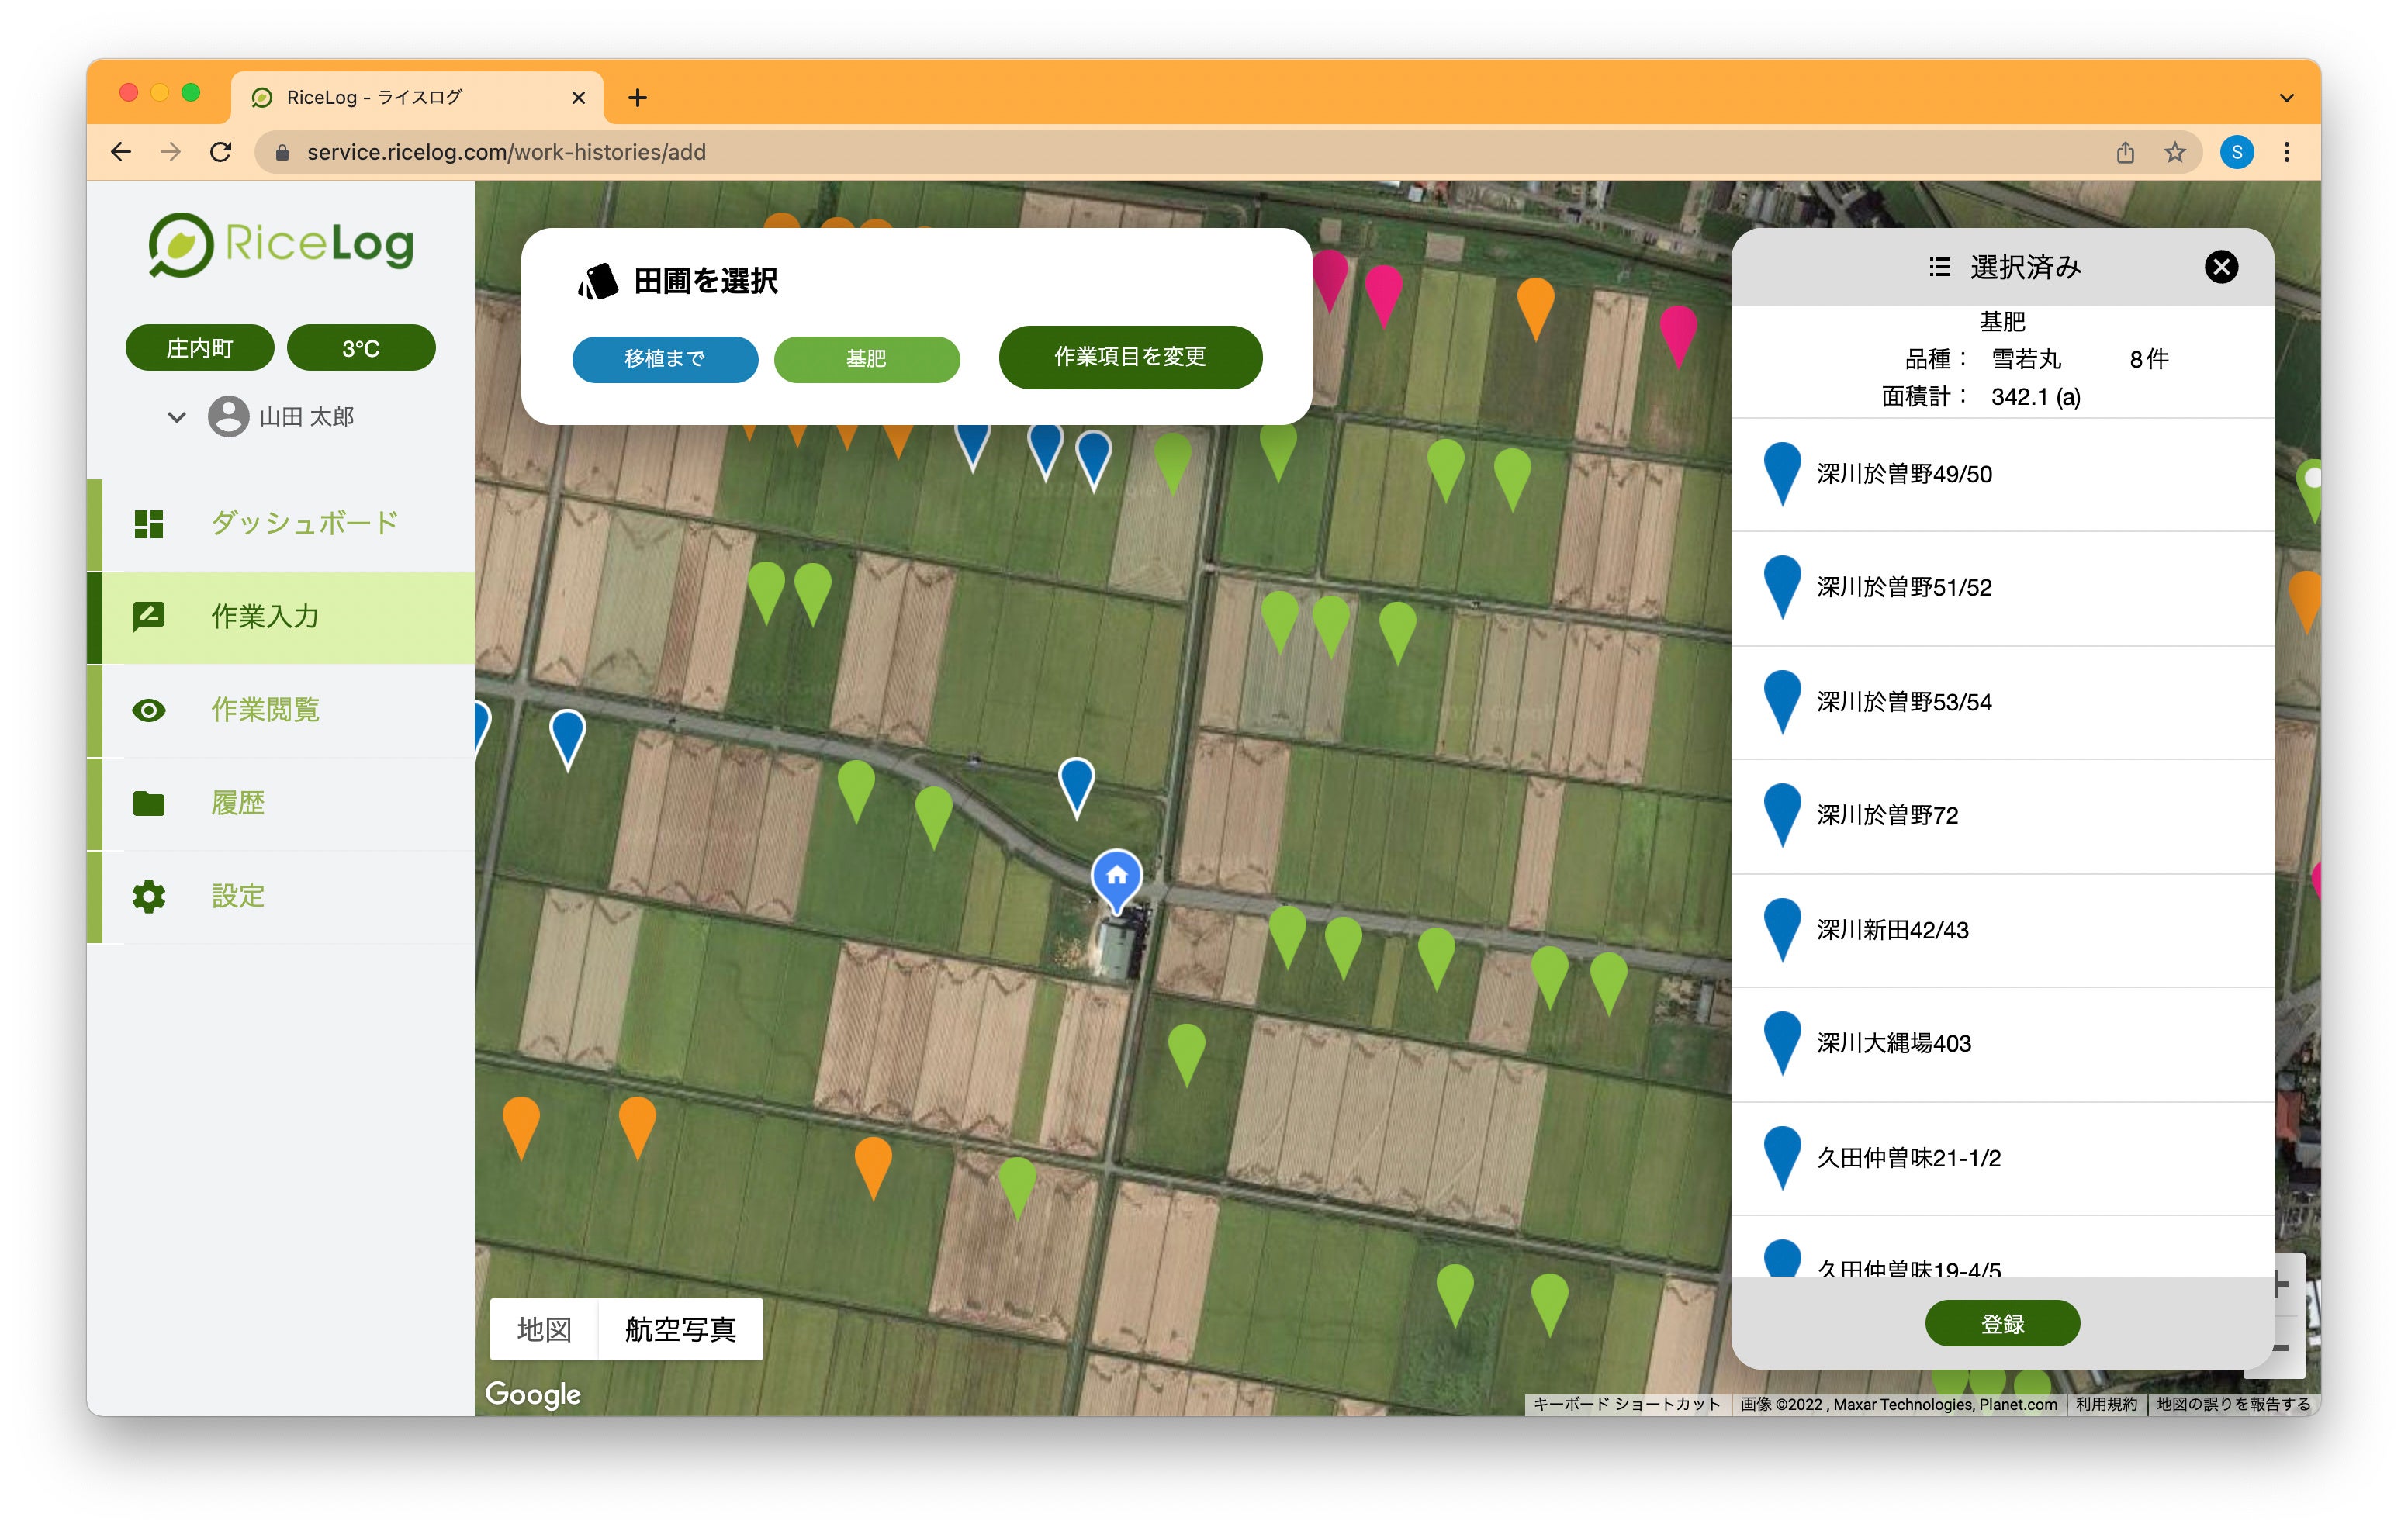Screen dimensions: 2408x1531
Task: Open the browser tab list chevron
Action: click(2286, 98)
